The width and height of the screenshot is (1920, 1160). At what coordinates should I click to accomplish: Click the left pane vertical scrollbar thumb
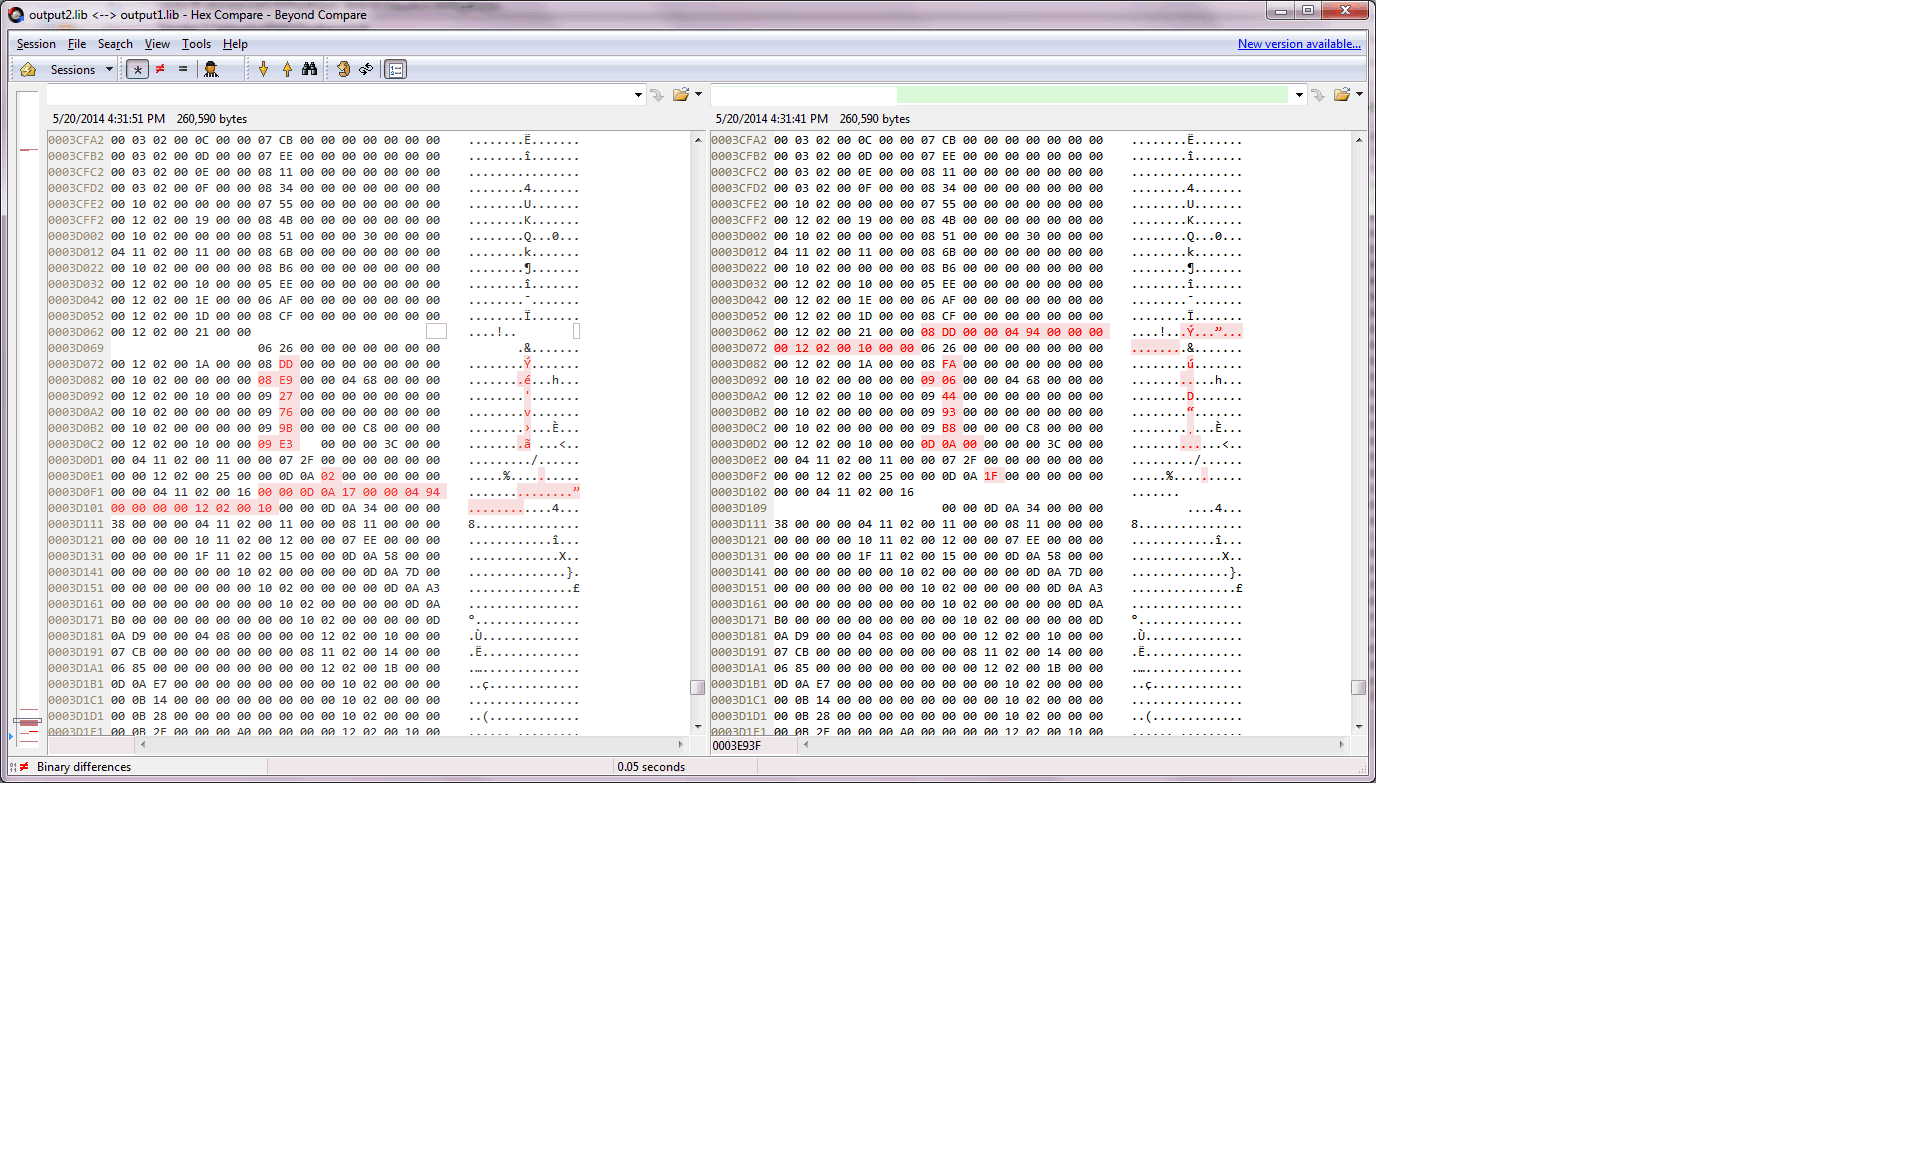tap(698, 688)
